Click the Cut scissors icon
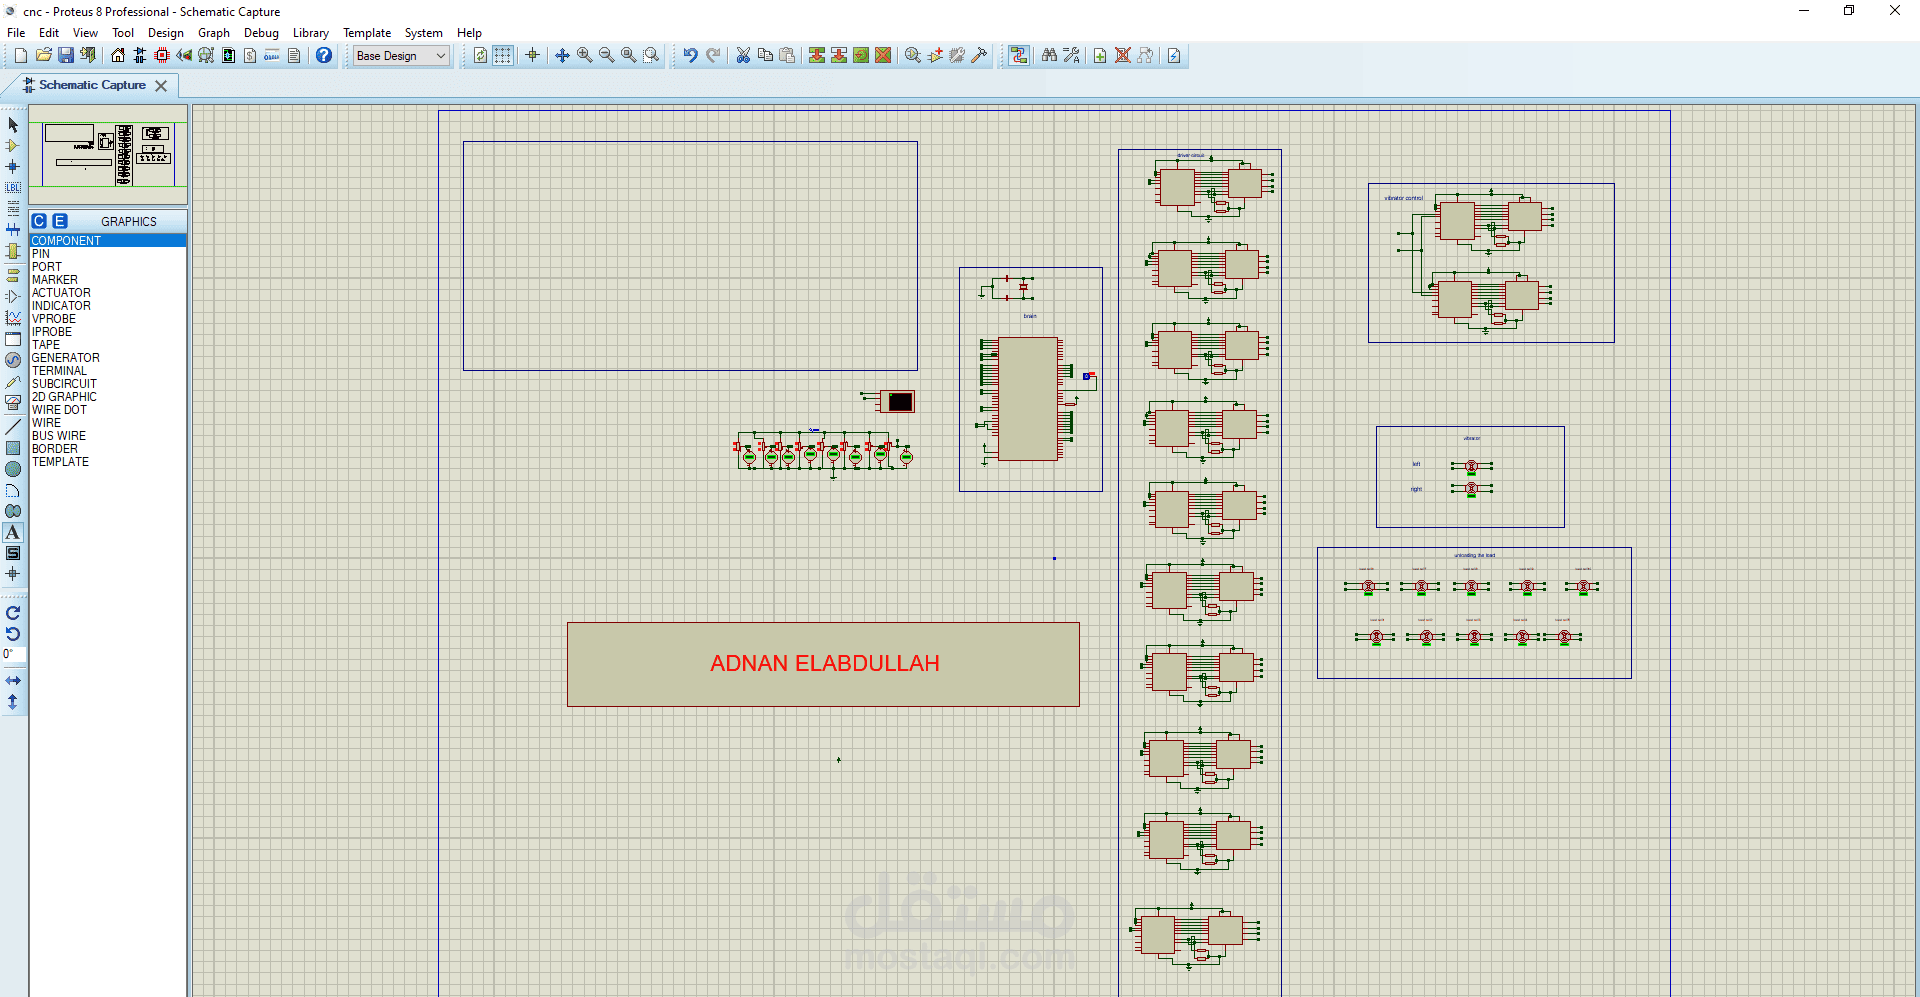Screen dimensions: 1920x997 (743, 56)
